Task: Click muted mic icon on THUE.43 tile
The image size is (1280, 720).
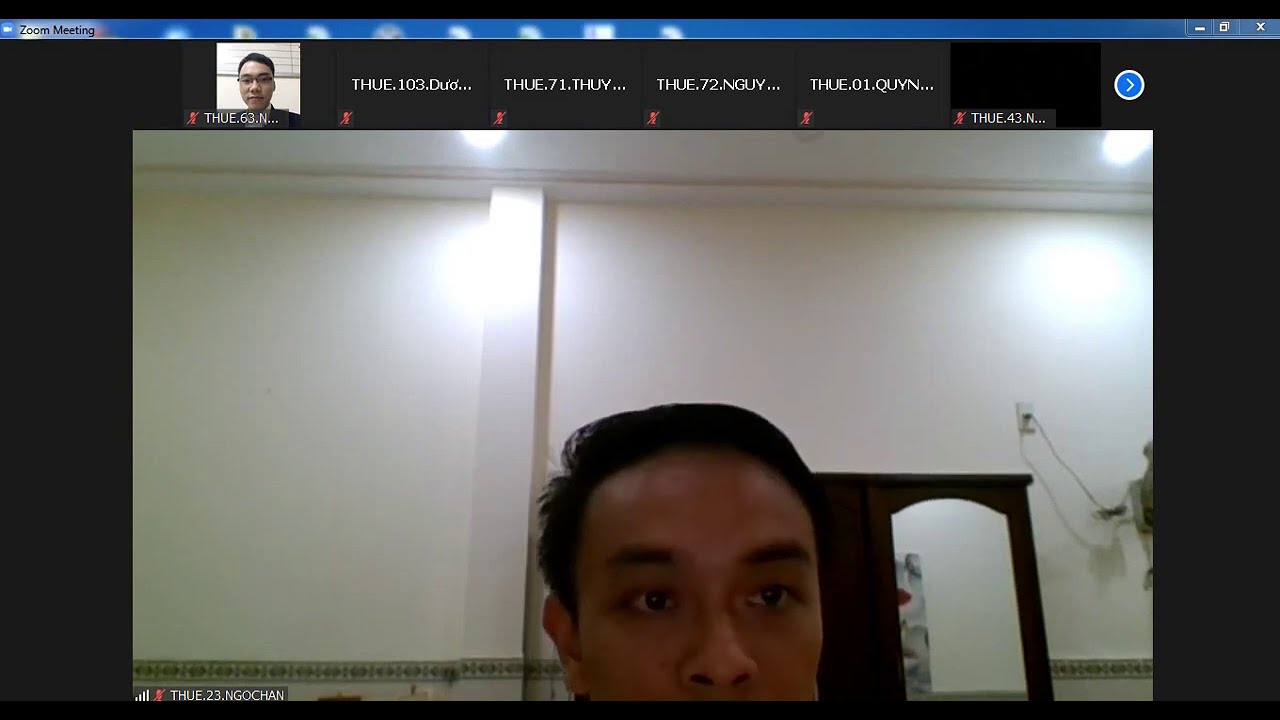Action: click(960, 118)
